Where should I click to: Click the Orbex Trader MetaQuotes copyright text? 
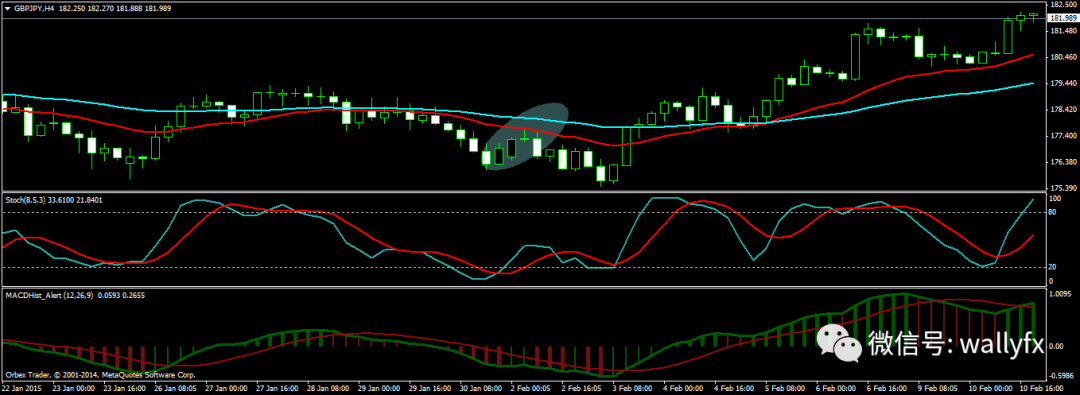101,376
